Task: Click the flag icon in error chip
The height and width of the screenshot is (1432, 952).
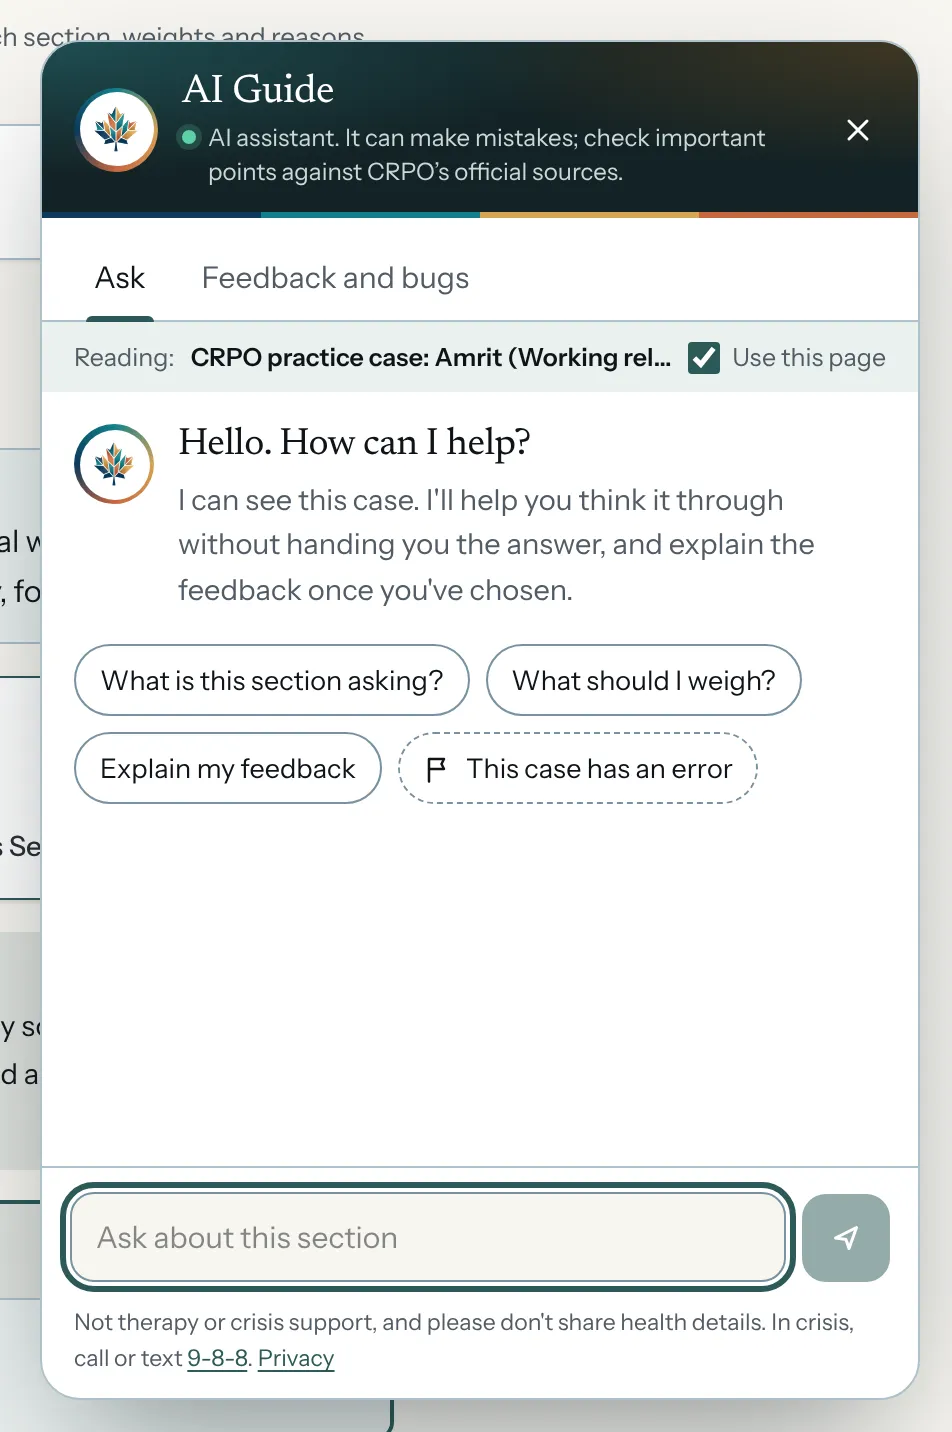Action: tap(436, 769)
